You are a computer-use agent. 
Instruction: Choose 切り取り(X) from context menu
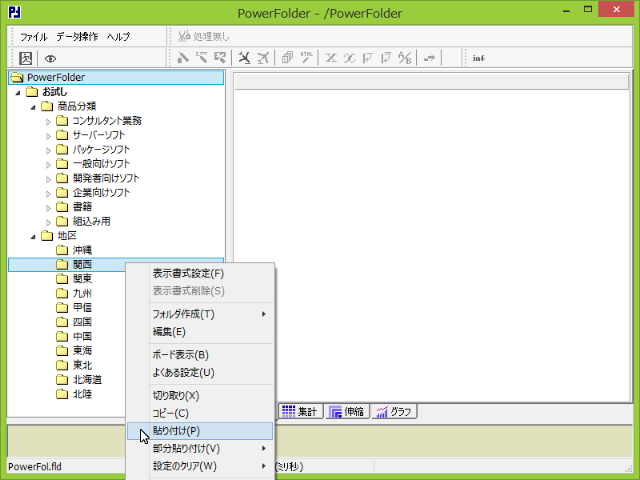coord(200,396)
